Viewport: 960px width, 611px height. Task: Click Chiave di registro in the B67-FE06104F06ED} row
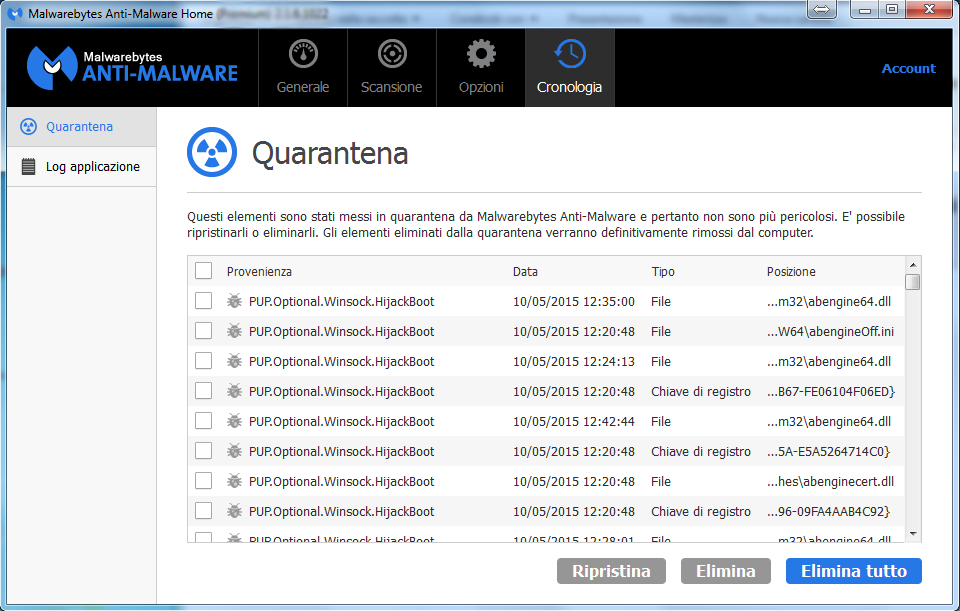coord(701,392)
